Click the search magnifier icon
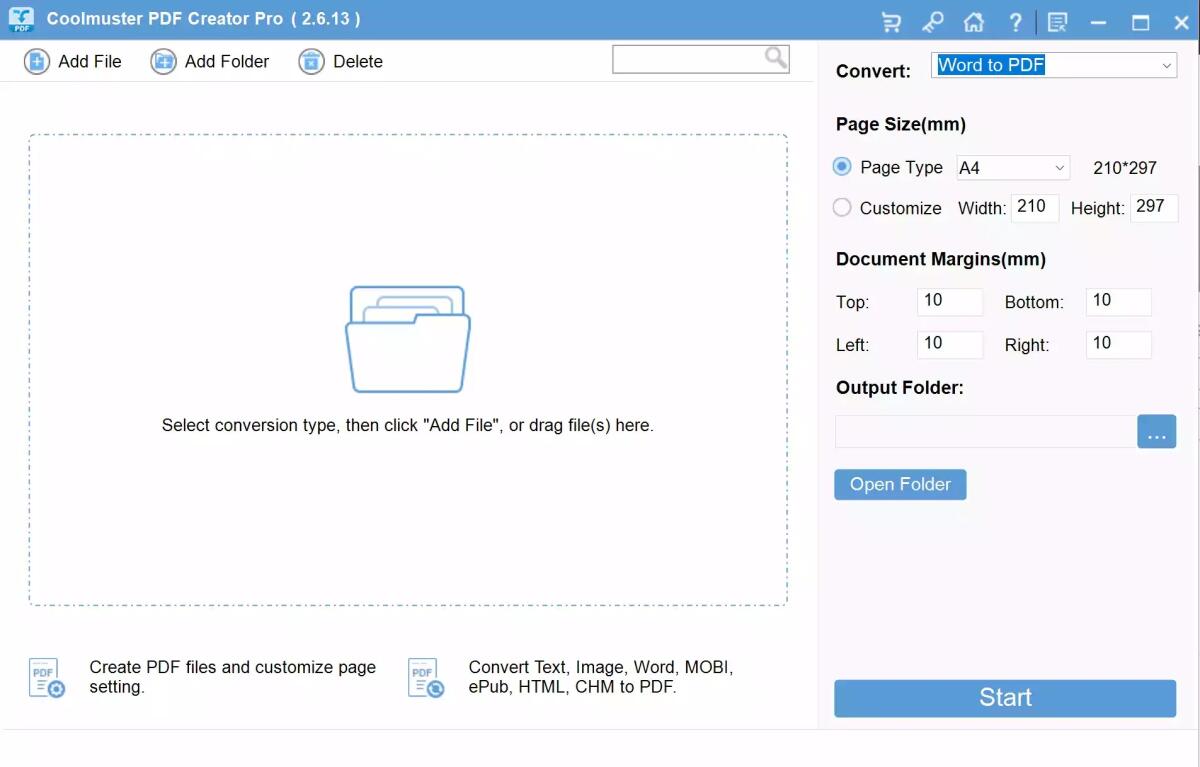Screen dimensions: 1200x767 775,58
